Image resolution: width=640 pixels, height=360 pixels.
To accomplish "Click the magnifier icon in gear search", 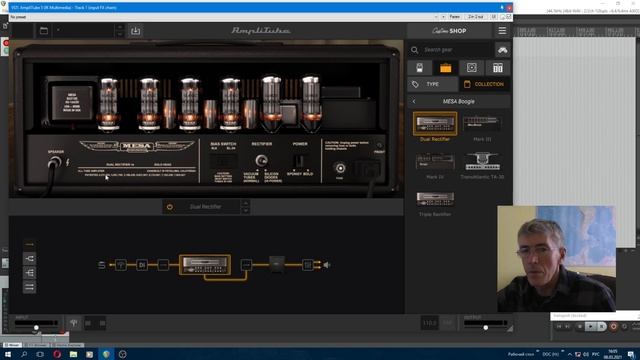I will tap(414, 50).
